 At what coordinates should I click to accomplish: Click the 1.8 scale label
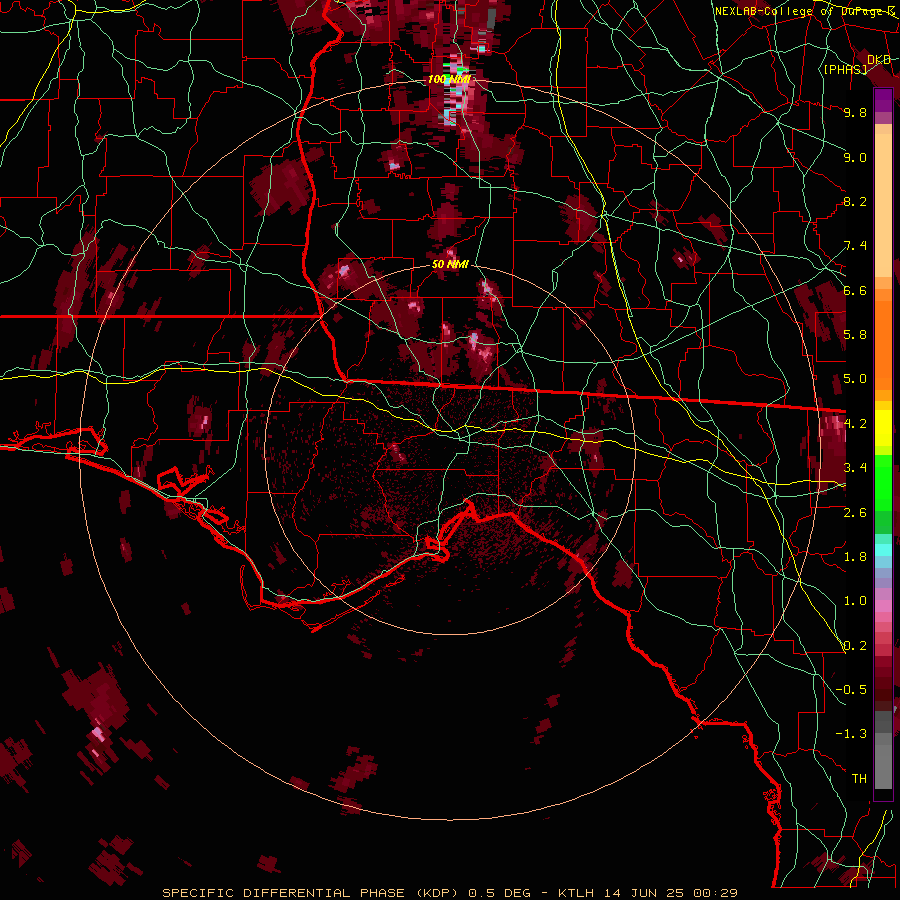tap(855, 557)
